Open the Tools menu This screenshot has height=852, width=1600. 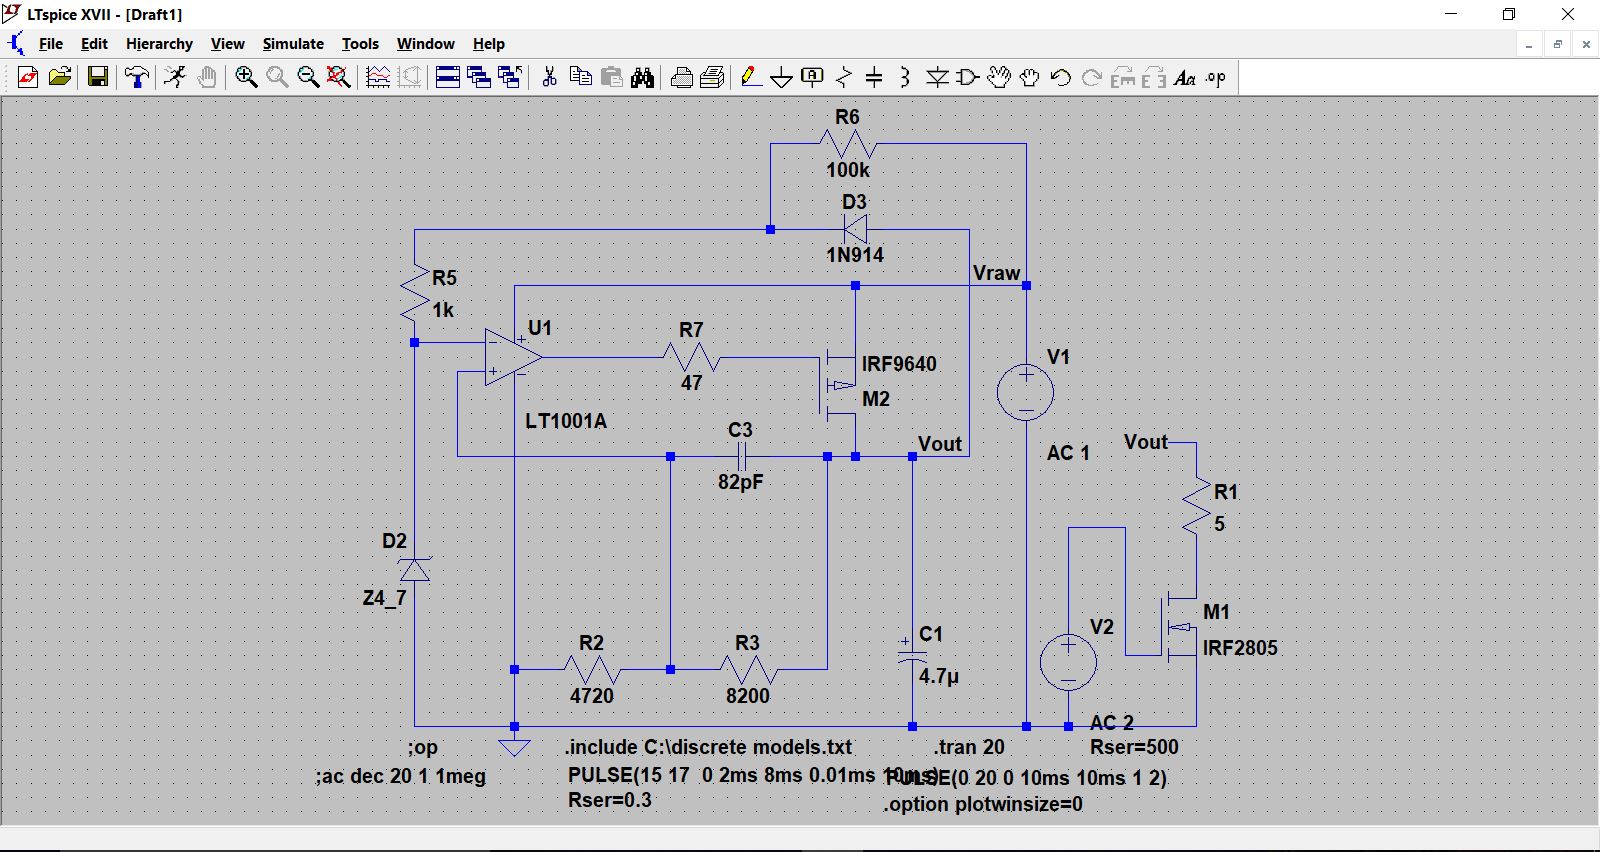coord(360,44)
